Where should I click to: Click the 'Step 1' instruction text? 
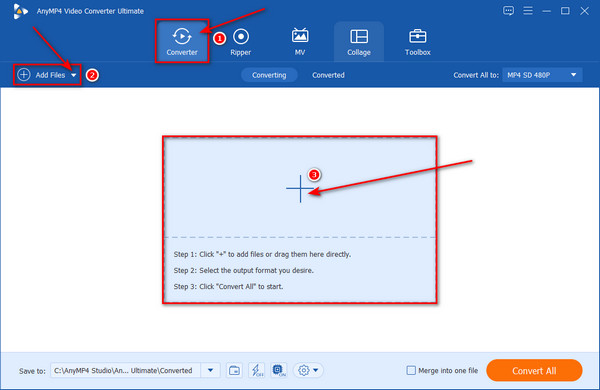click(x=262, y=254)
